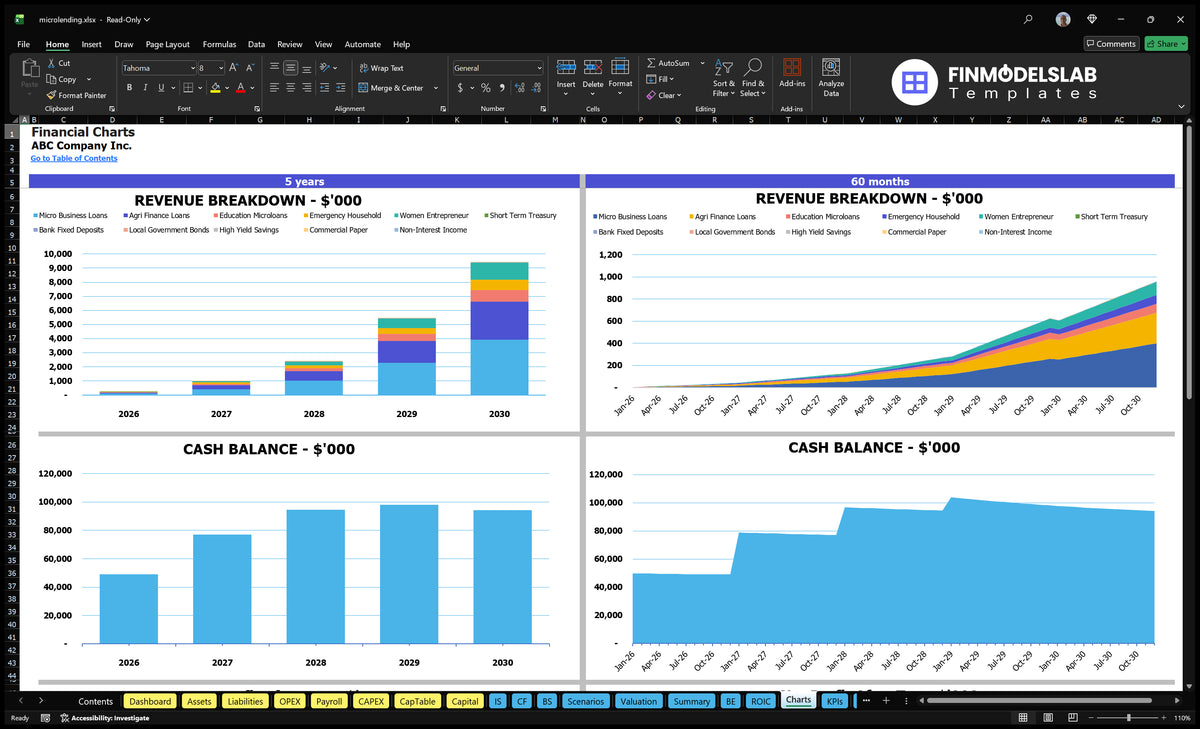
Task: Toggle Italic formatting
Action: pyautogui.click(x=145, y=88)
